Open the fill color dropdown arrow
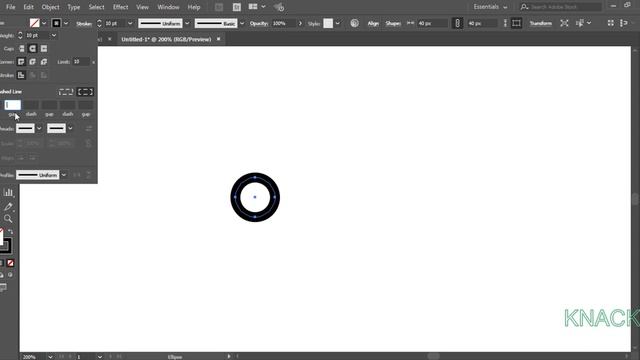 coord(44,23)
